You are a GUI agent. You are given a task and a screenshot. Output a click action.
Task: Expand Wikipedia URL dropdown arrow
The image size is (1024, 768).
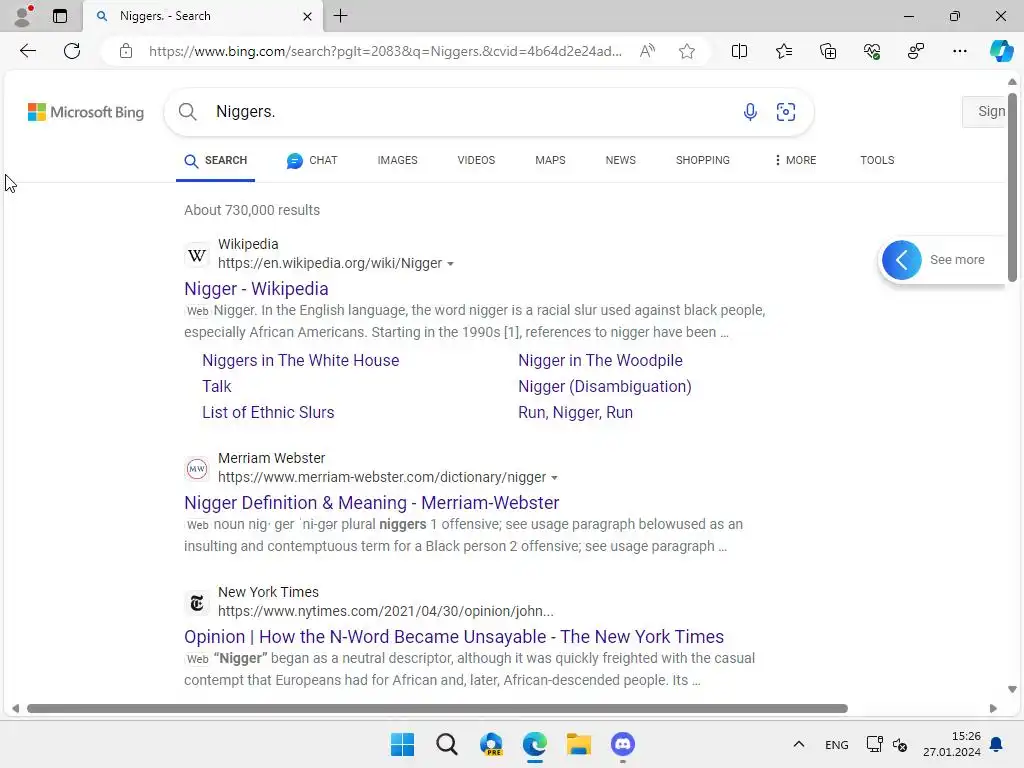point(450,264)
